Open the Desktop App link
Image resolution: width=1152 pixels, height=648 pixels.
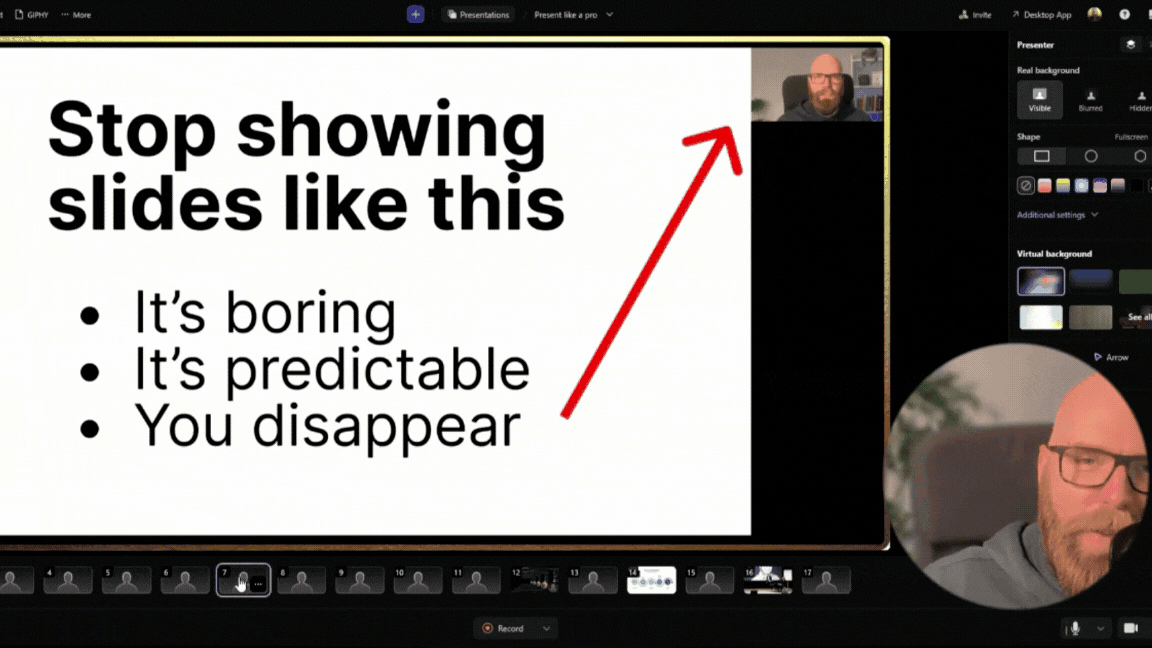(1041, 15)
